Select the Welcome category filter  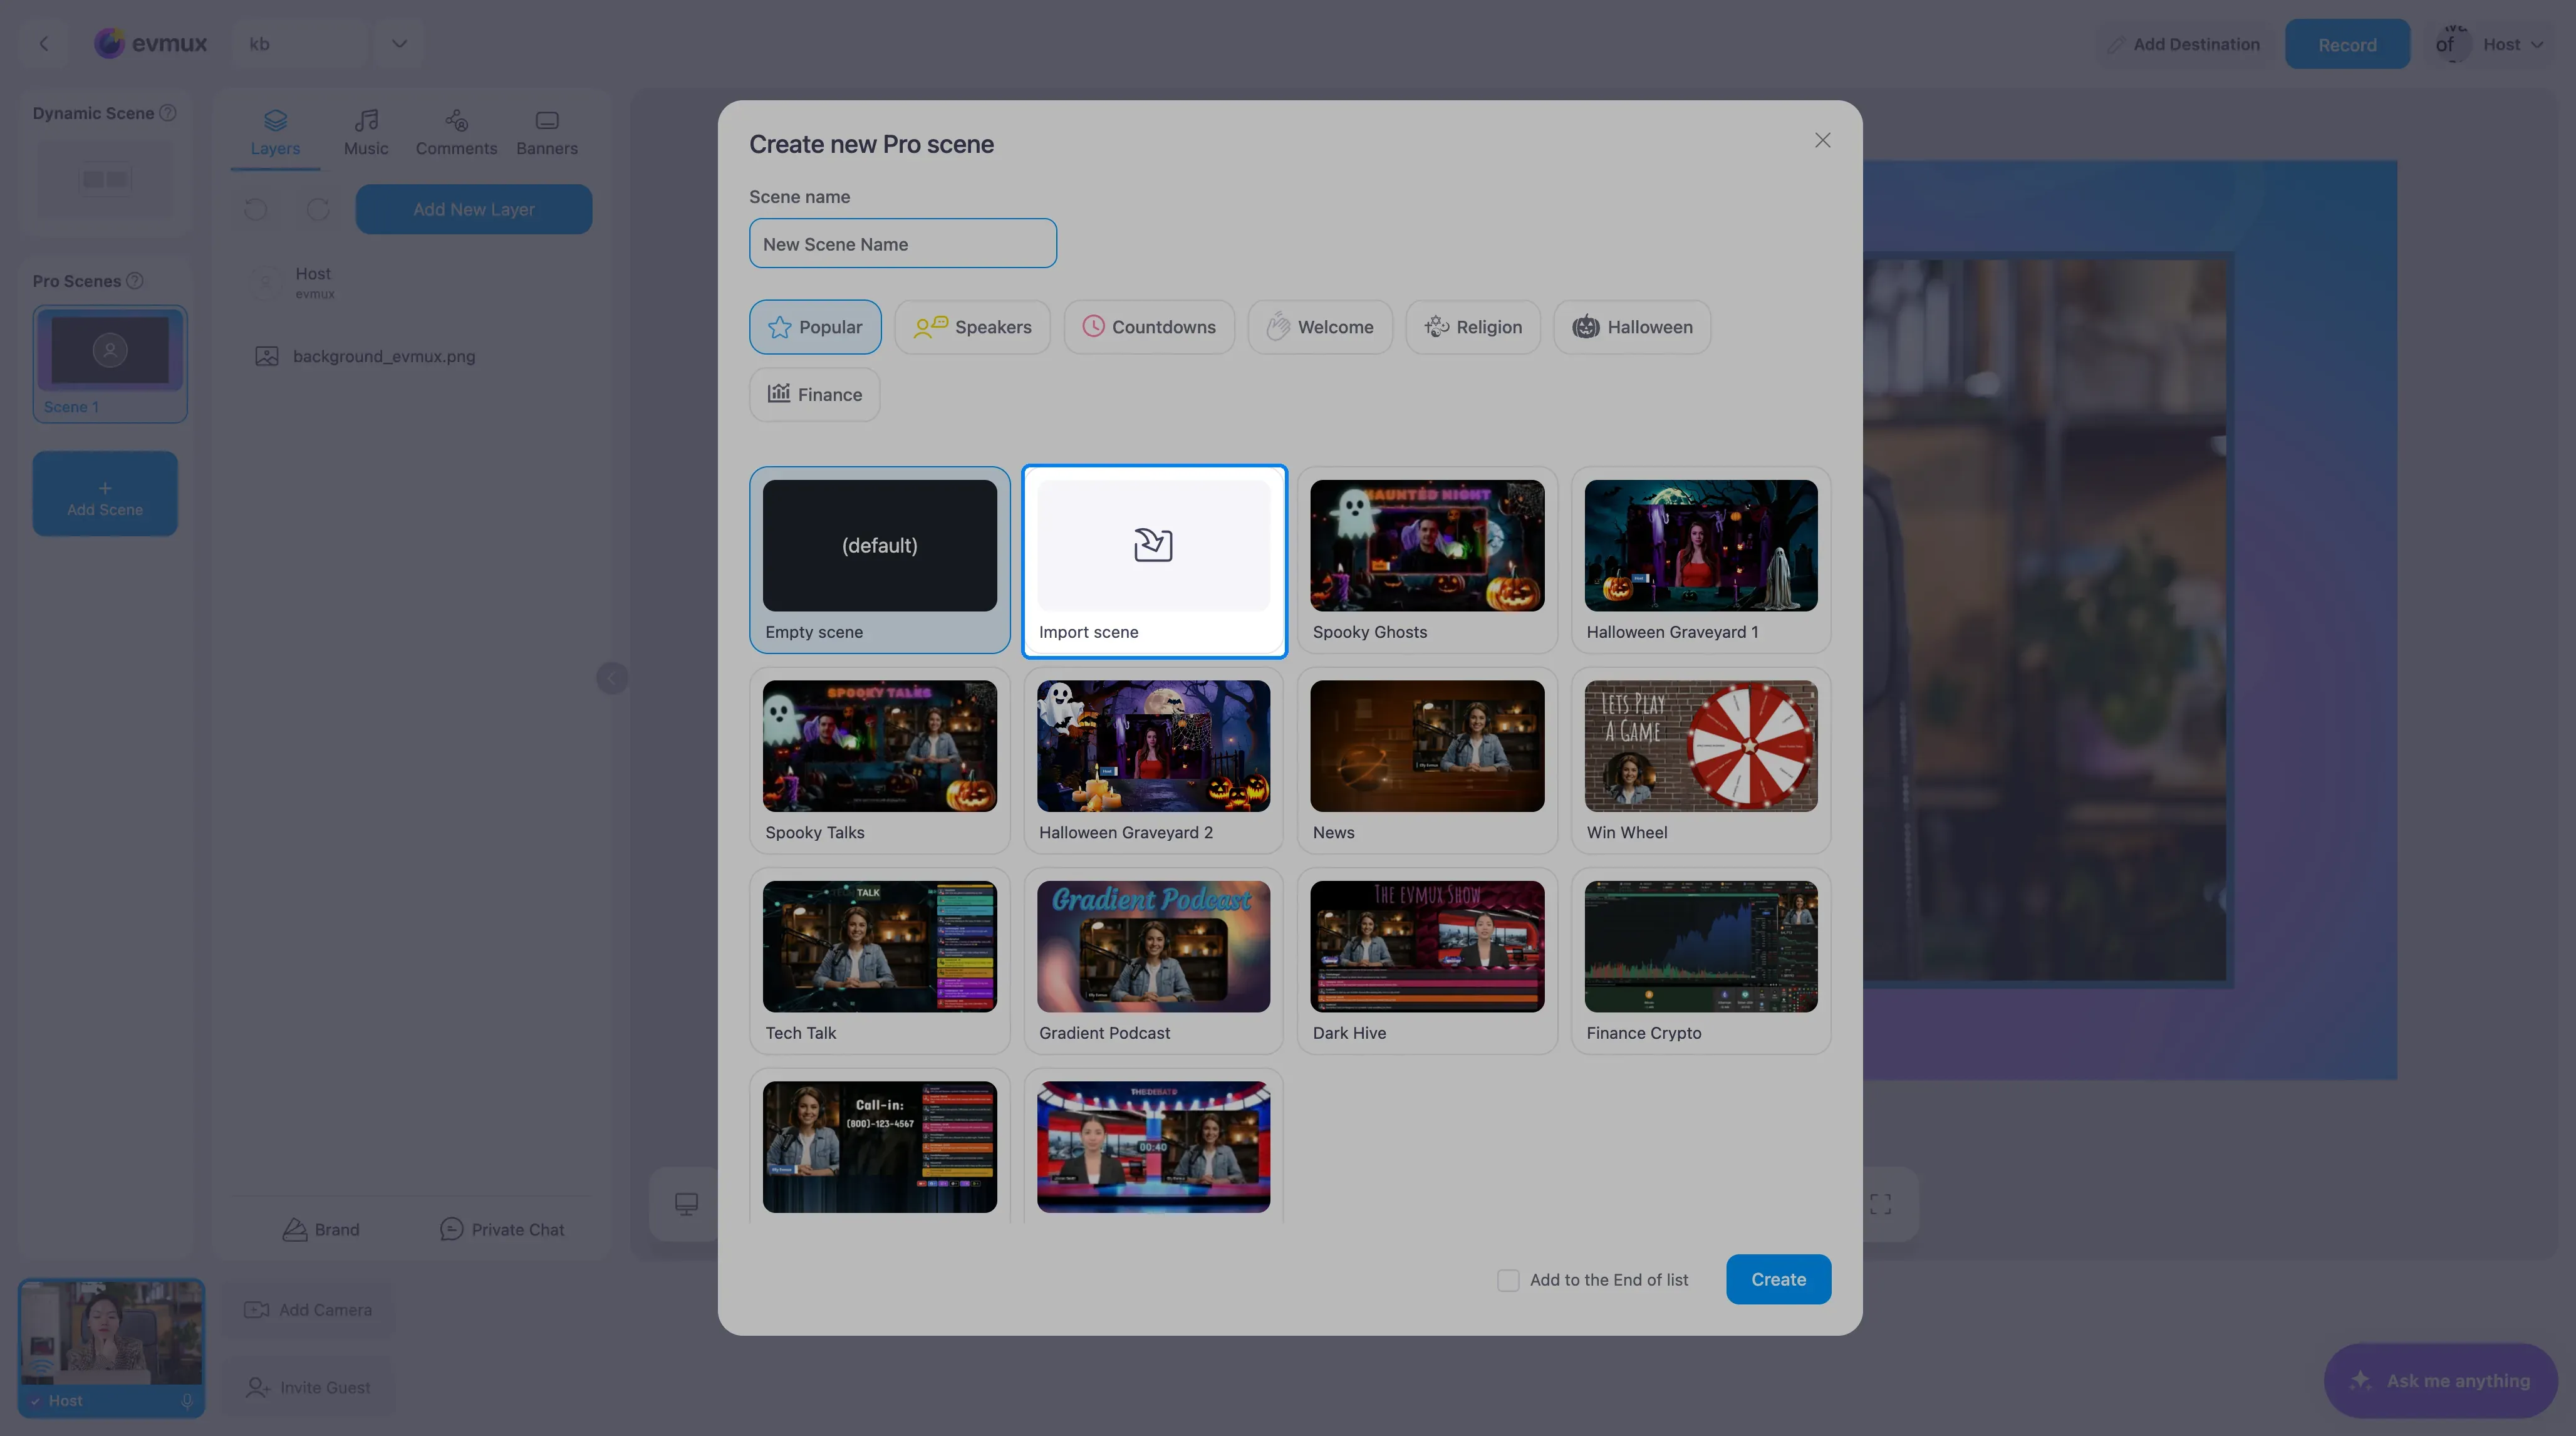click(1319, 327)
